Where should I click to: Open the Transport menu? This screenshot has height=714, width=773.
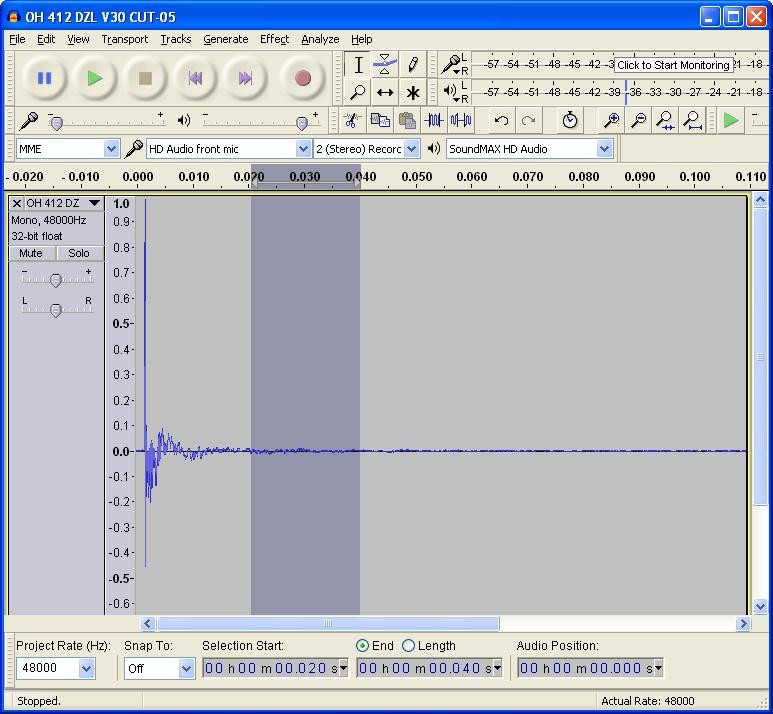125,39
